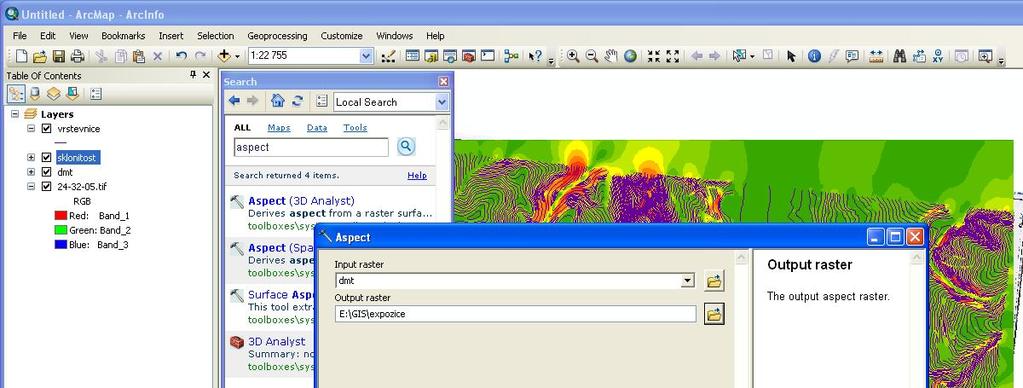Select the Pan hand tool
1023x388 pixels.
pyautogui.click(x=611, y=56)
